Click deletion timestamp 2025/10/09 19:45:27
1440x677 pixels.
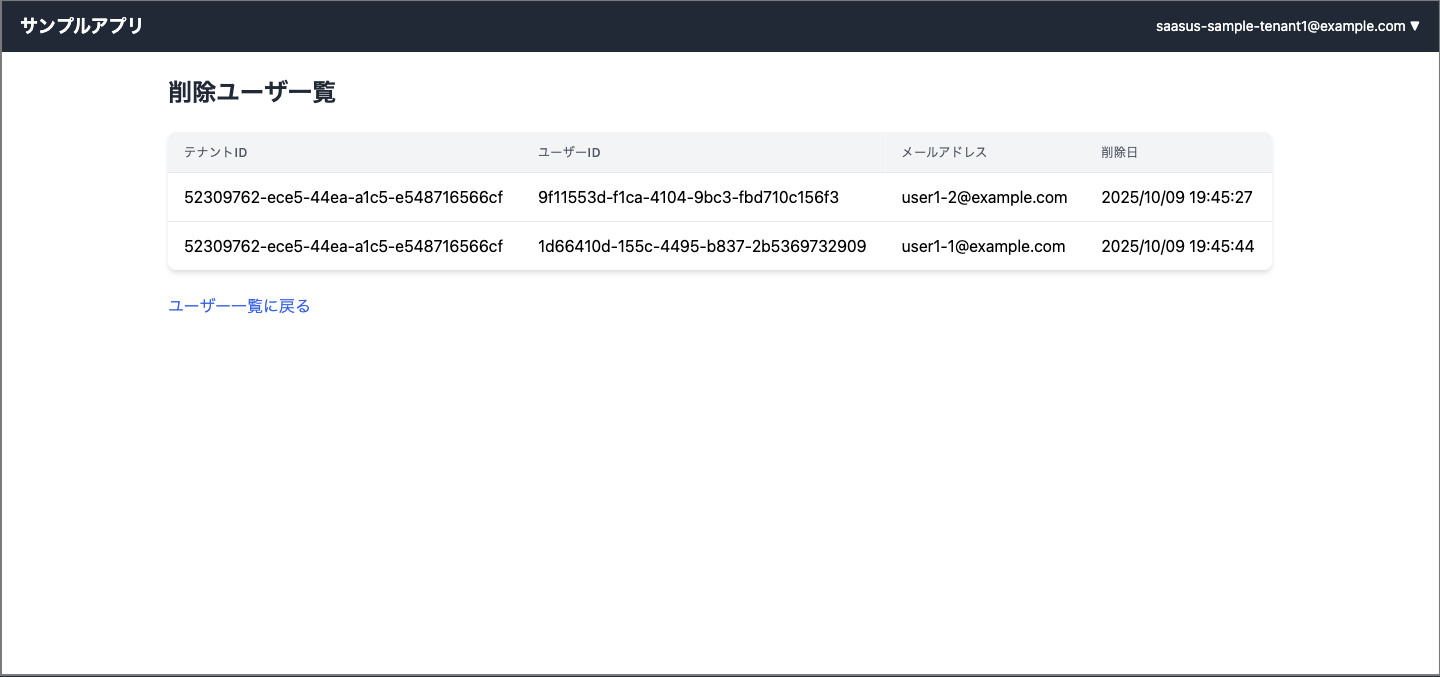(x=1177, y=198)
